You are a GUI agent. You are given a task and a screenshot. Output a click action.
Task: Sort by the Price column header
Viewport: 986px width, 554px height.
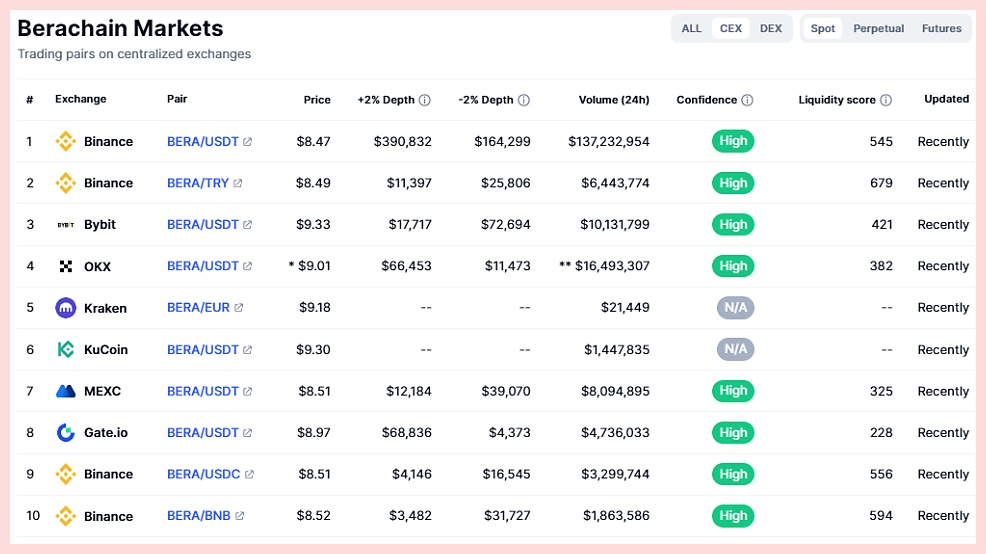[x=317, y=99]
